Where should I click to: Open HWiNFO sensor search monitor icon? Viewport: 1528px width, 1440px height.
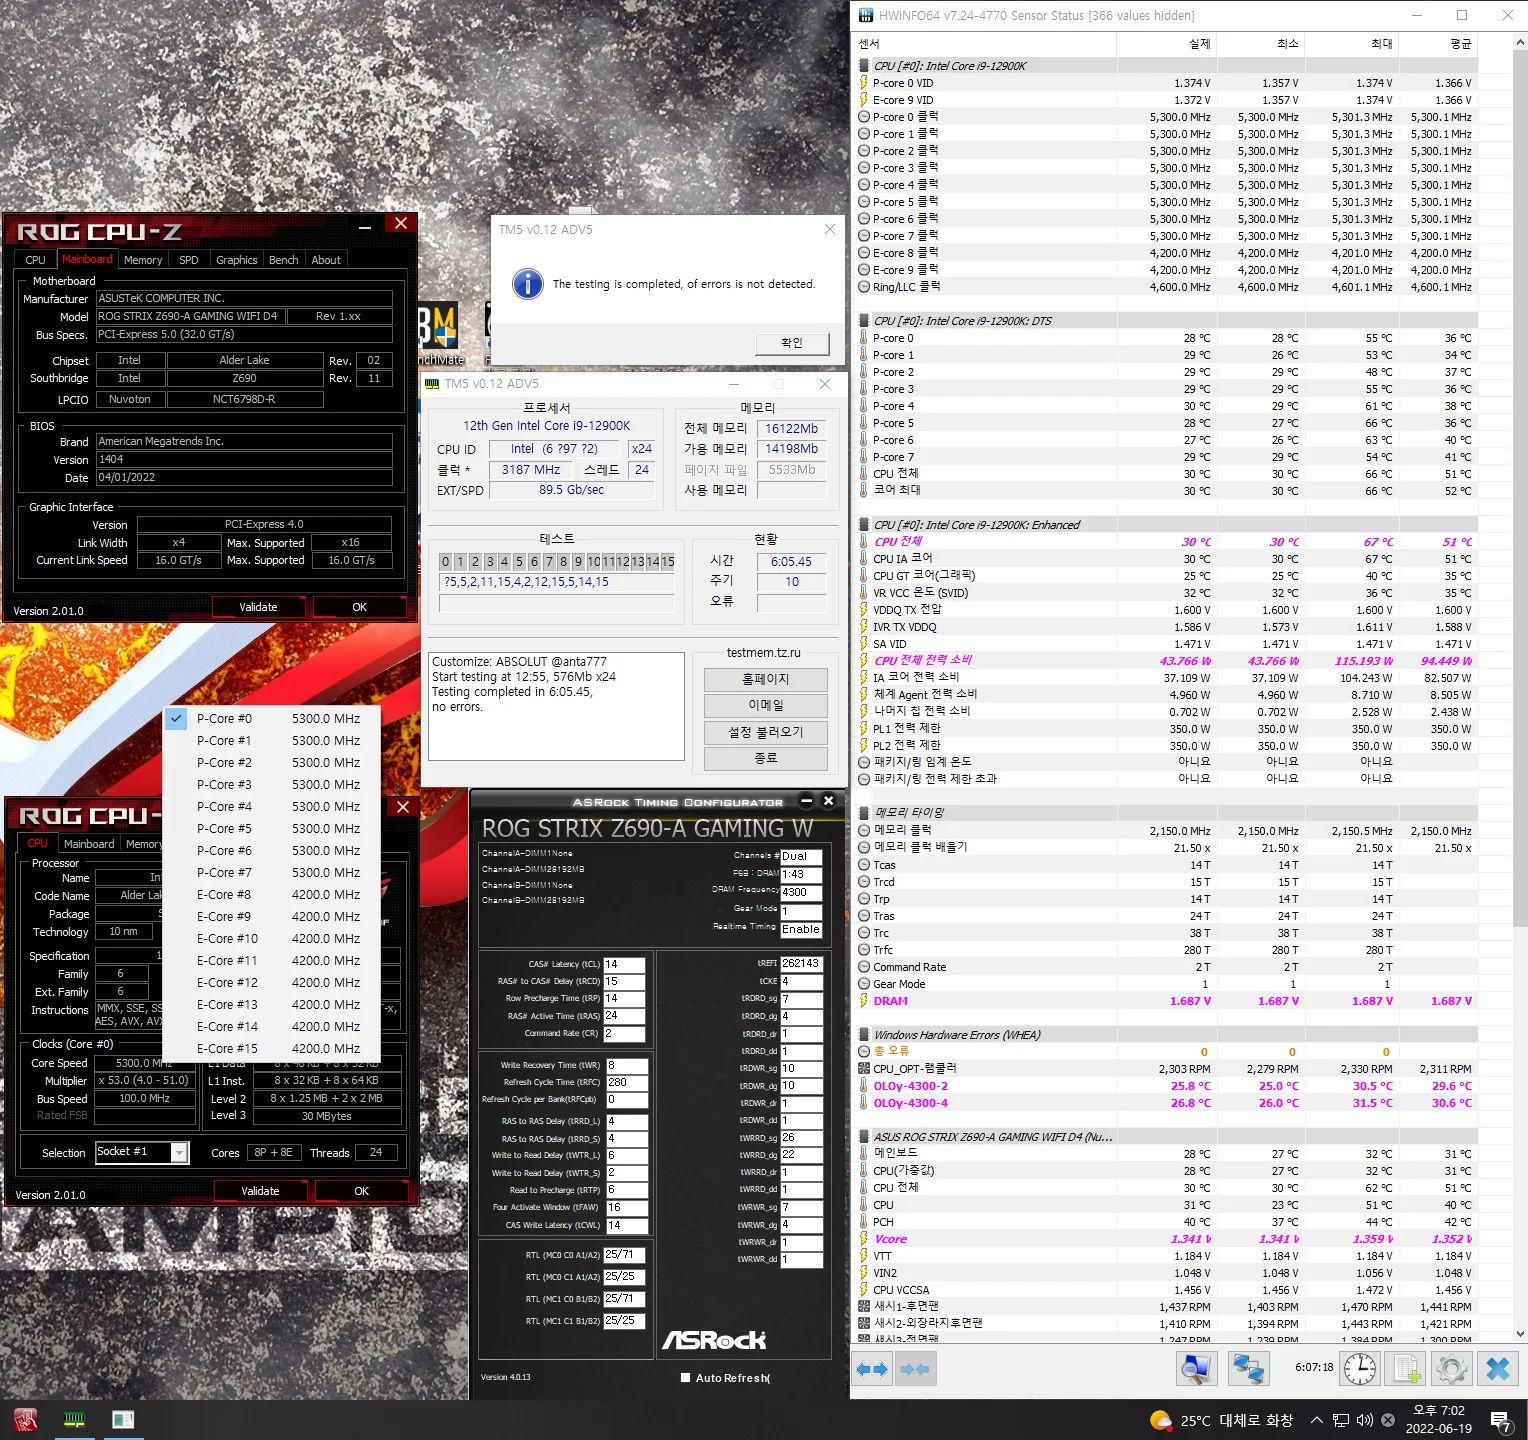pos(1196,1368)
